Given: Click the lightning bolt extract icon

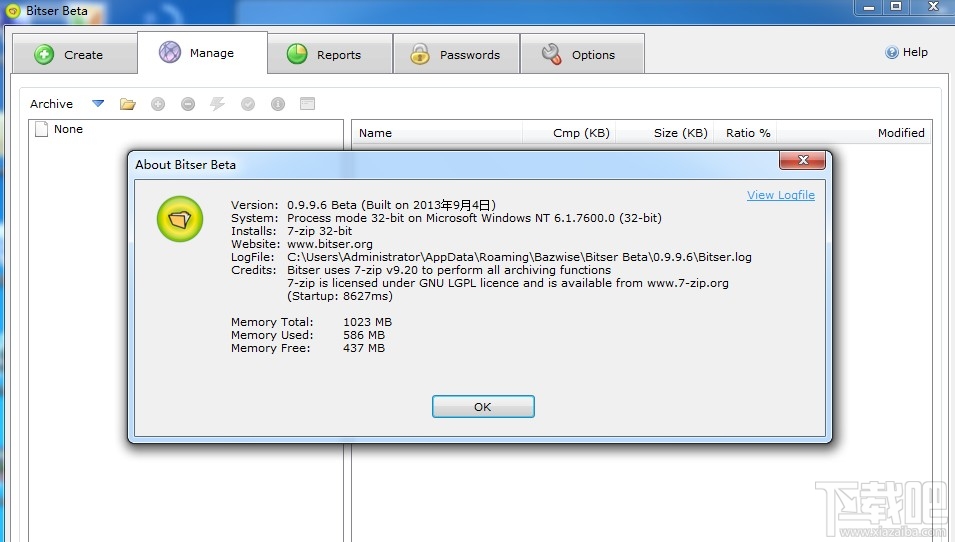Looking at the screenshot, I should (x=217, y=104).
